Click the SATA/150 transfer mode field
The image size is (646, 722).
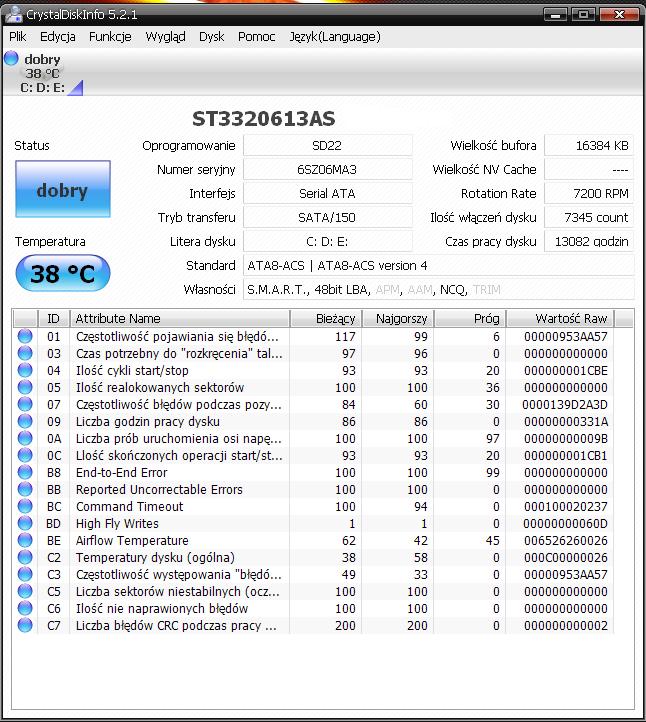coord(327,217)
